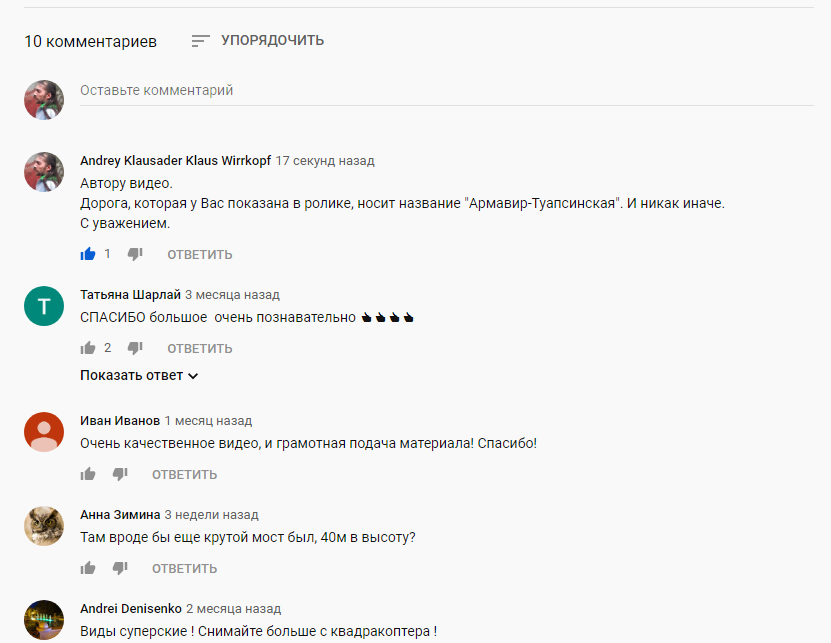Dislike Анна Зимина's comment
The width and height of the screenshot is (831, 643).
(x=120, y=569)
